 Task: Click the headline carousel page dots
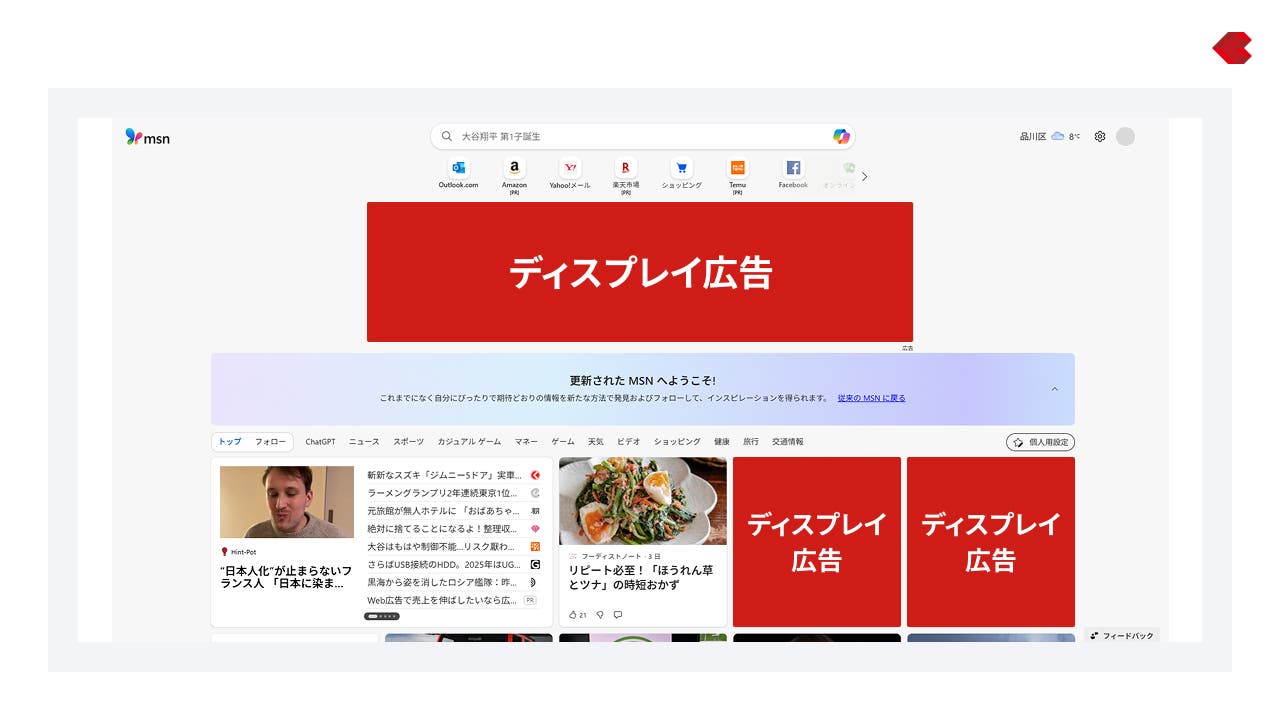tap(381, 616)
